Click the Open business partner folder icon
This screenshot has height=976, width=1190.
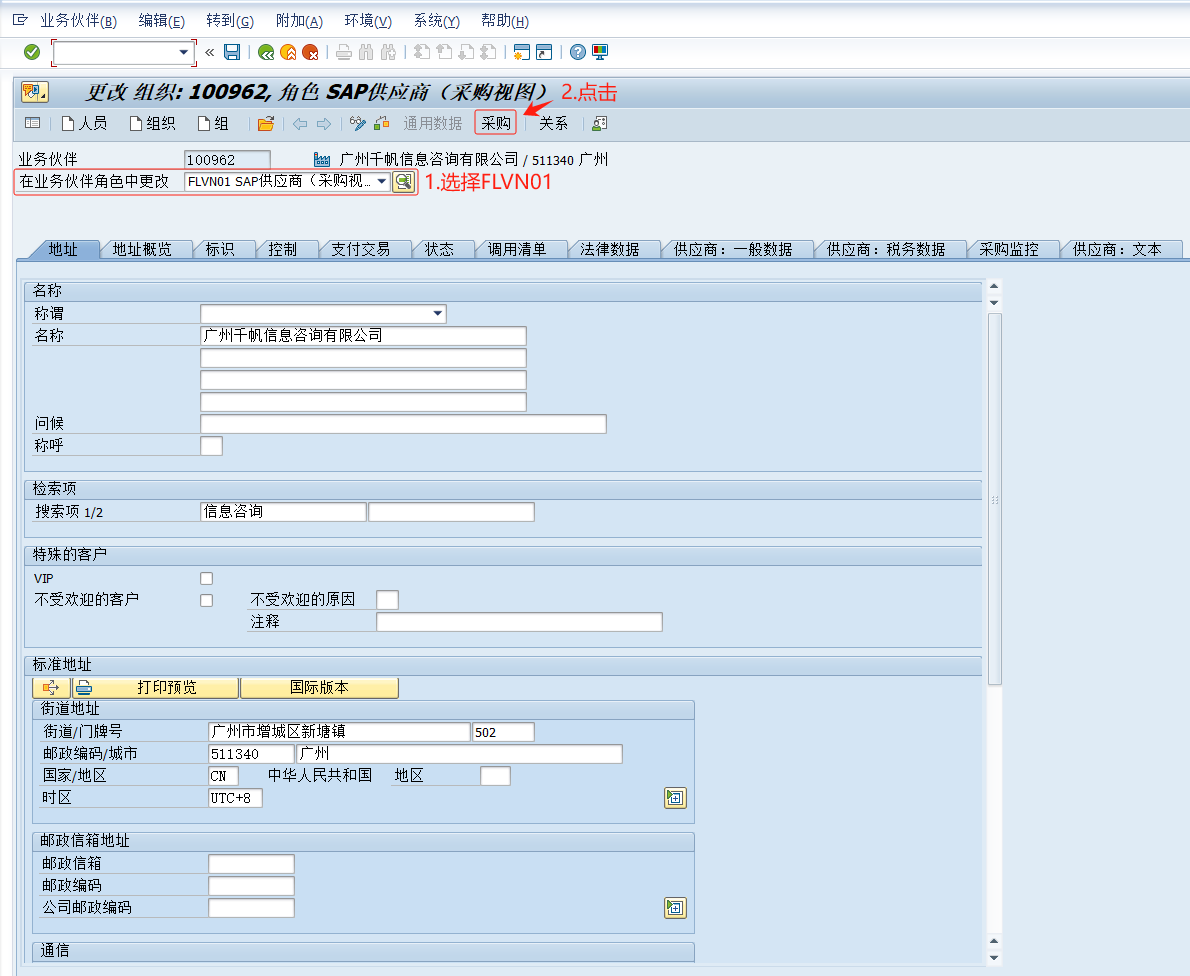[x=266, y=124]
